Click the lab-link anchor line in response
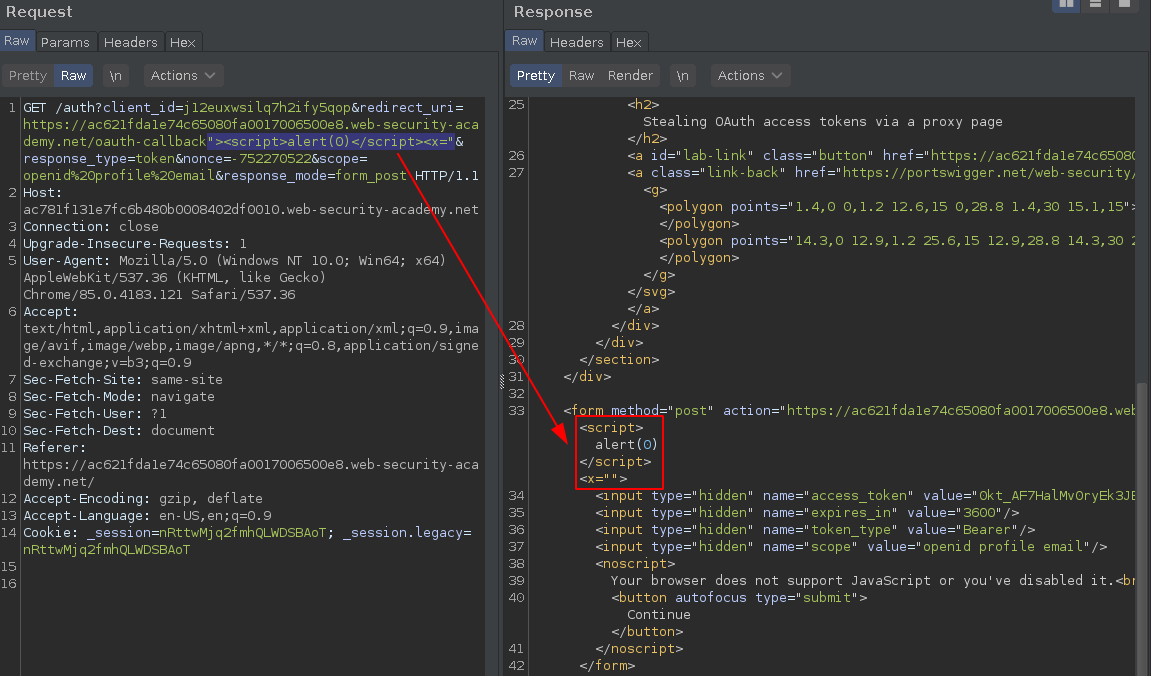Viewport: 1151px width, 676px height. click(x=881, y=156)
